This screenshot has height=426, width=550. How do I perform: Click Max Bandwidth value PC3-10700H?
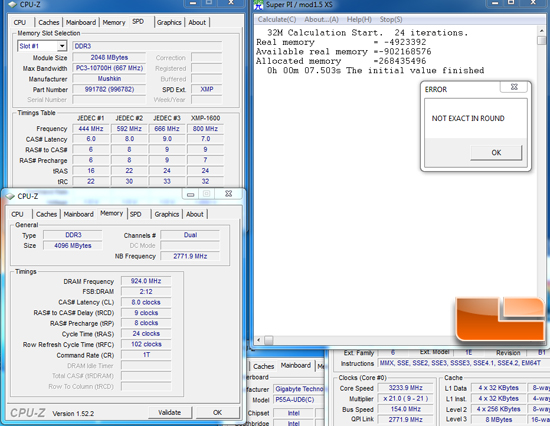109,68
